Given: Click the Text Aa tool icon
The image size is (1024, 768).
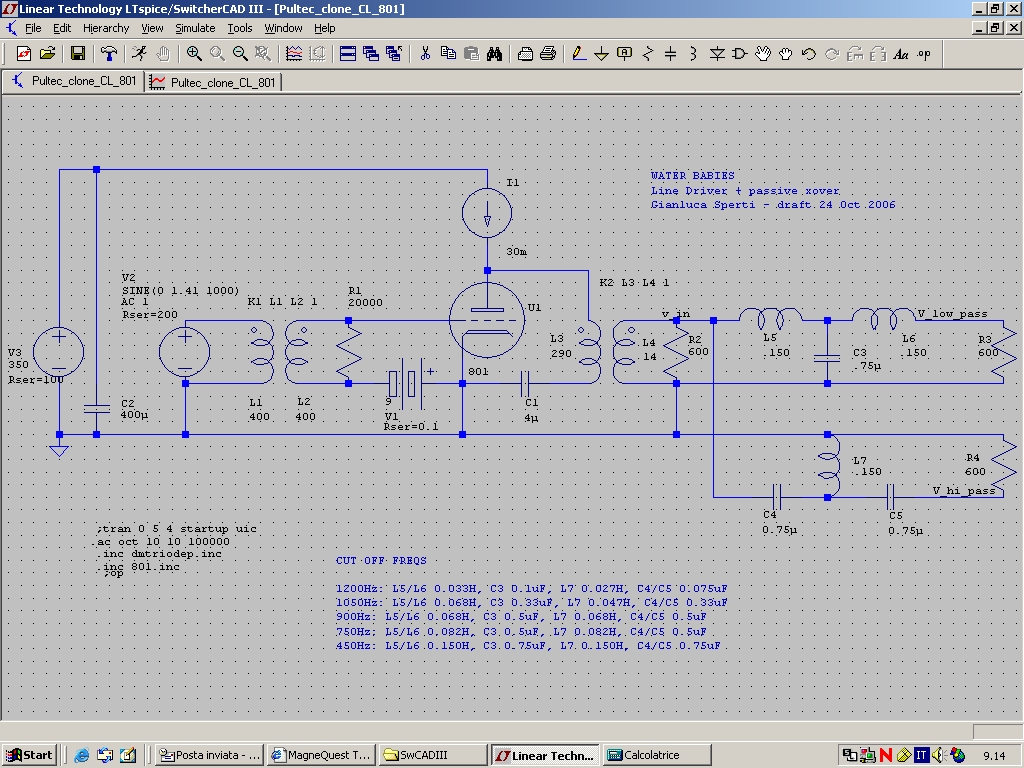Looking at the screenshot, I should coord(901,54).
